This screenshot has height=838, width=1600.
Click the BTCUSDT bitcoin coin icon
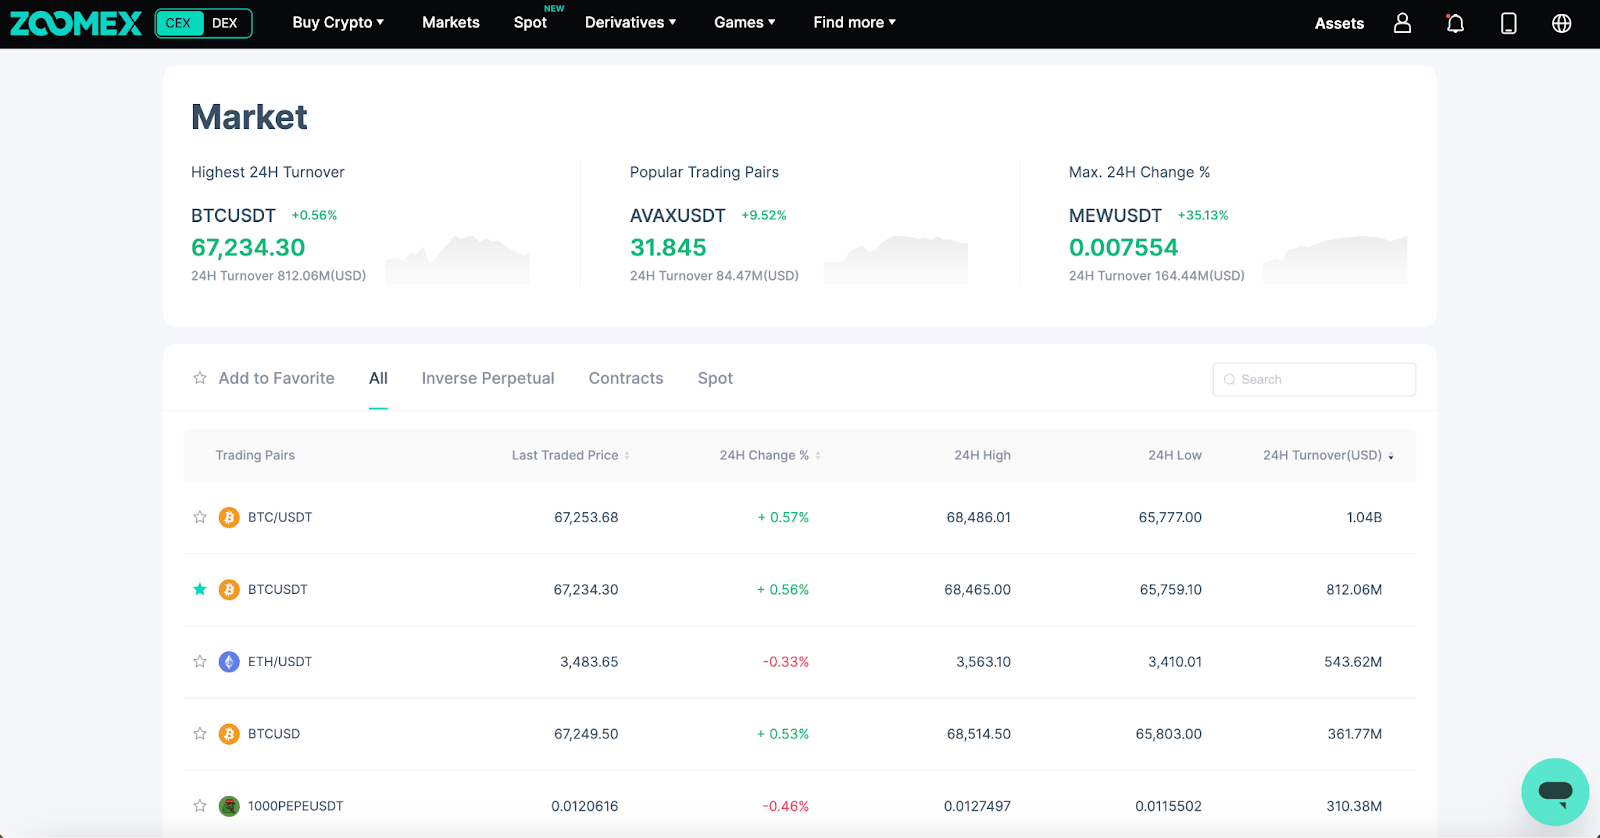point(229,589)
